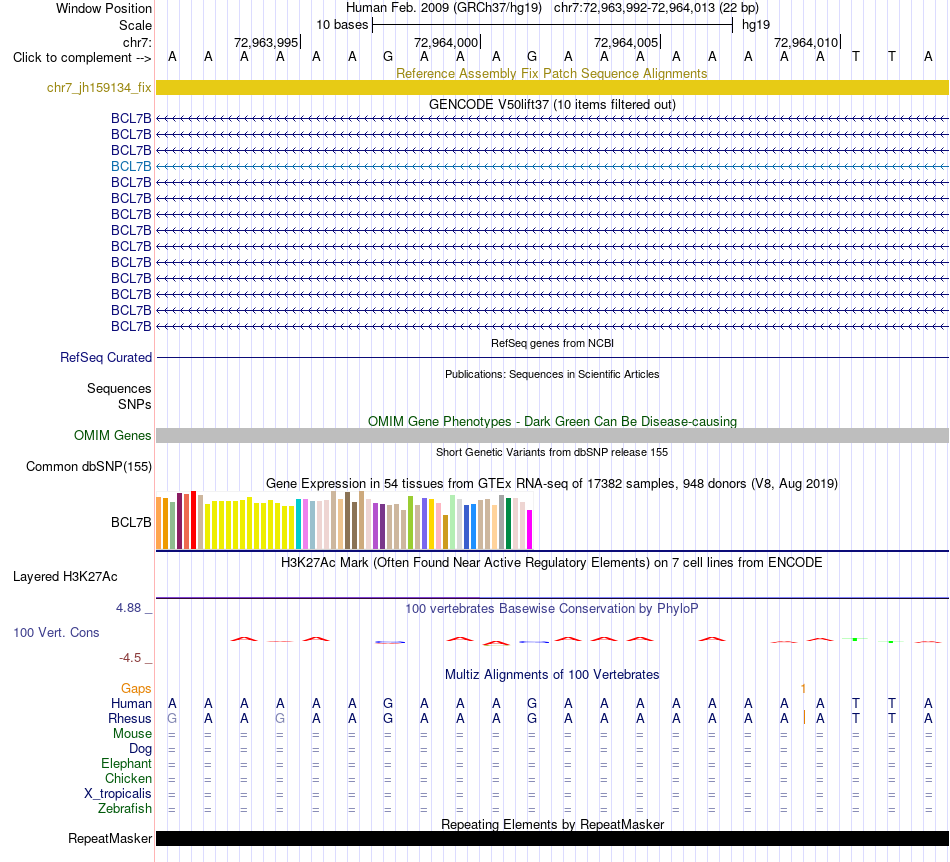Click the Rhesus alignment row label
The width and height of the screenshot is (950, 862).
tap(130, 718)
